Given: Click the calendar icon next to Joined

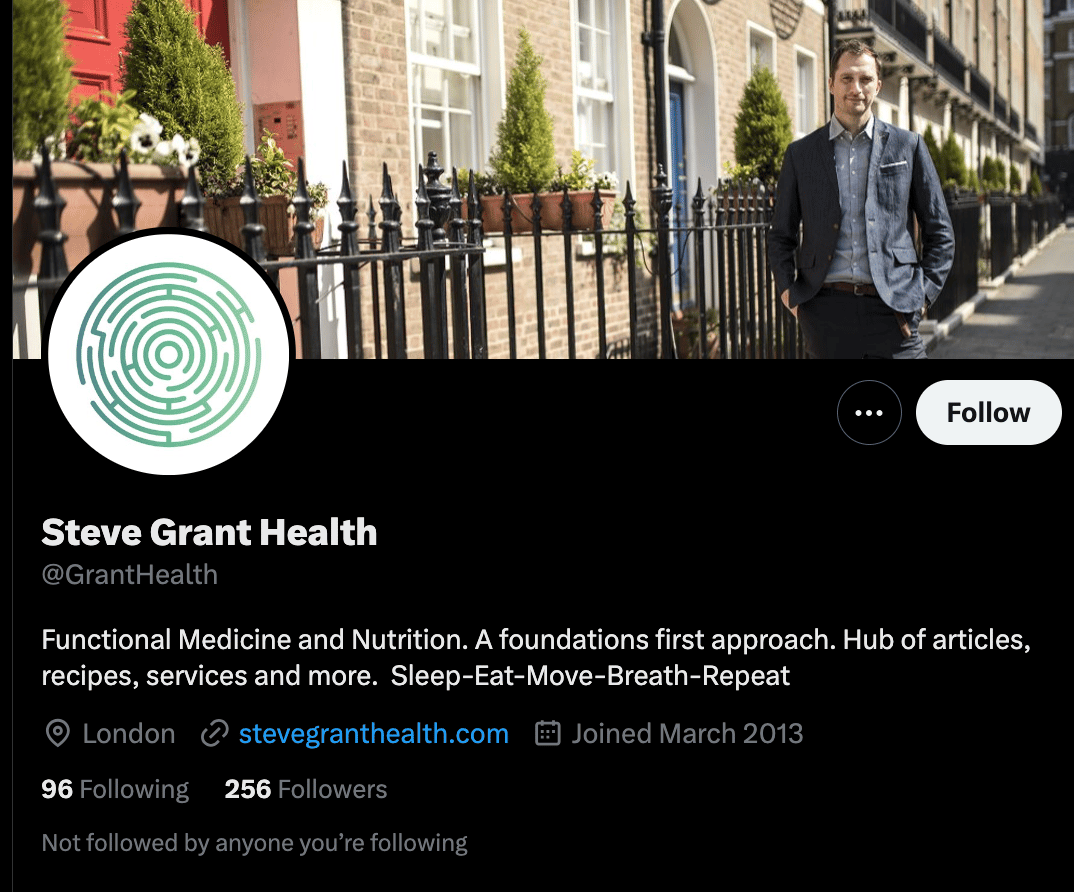Looking at the screenshot, I should (547, 733).
